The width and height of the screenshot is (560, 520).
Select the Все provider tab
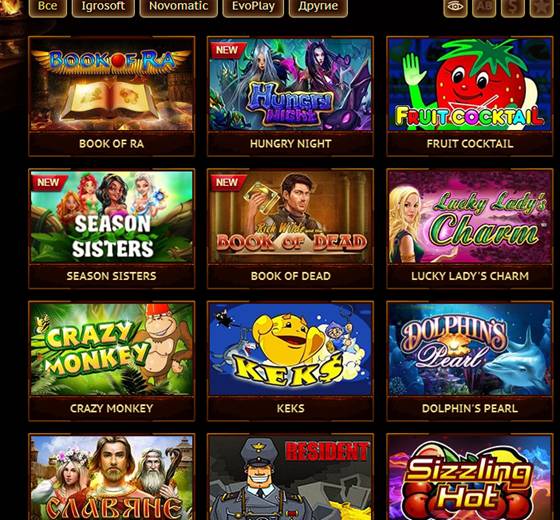(x=48, y=6)
